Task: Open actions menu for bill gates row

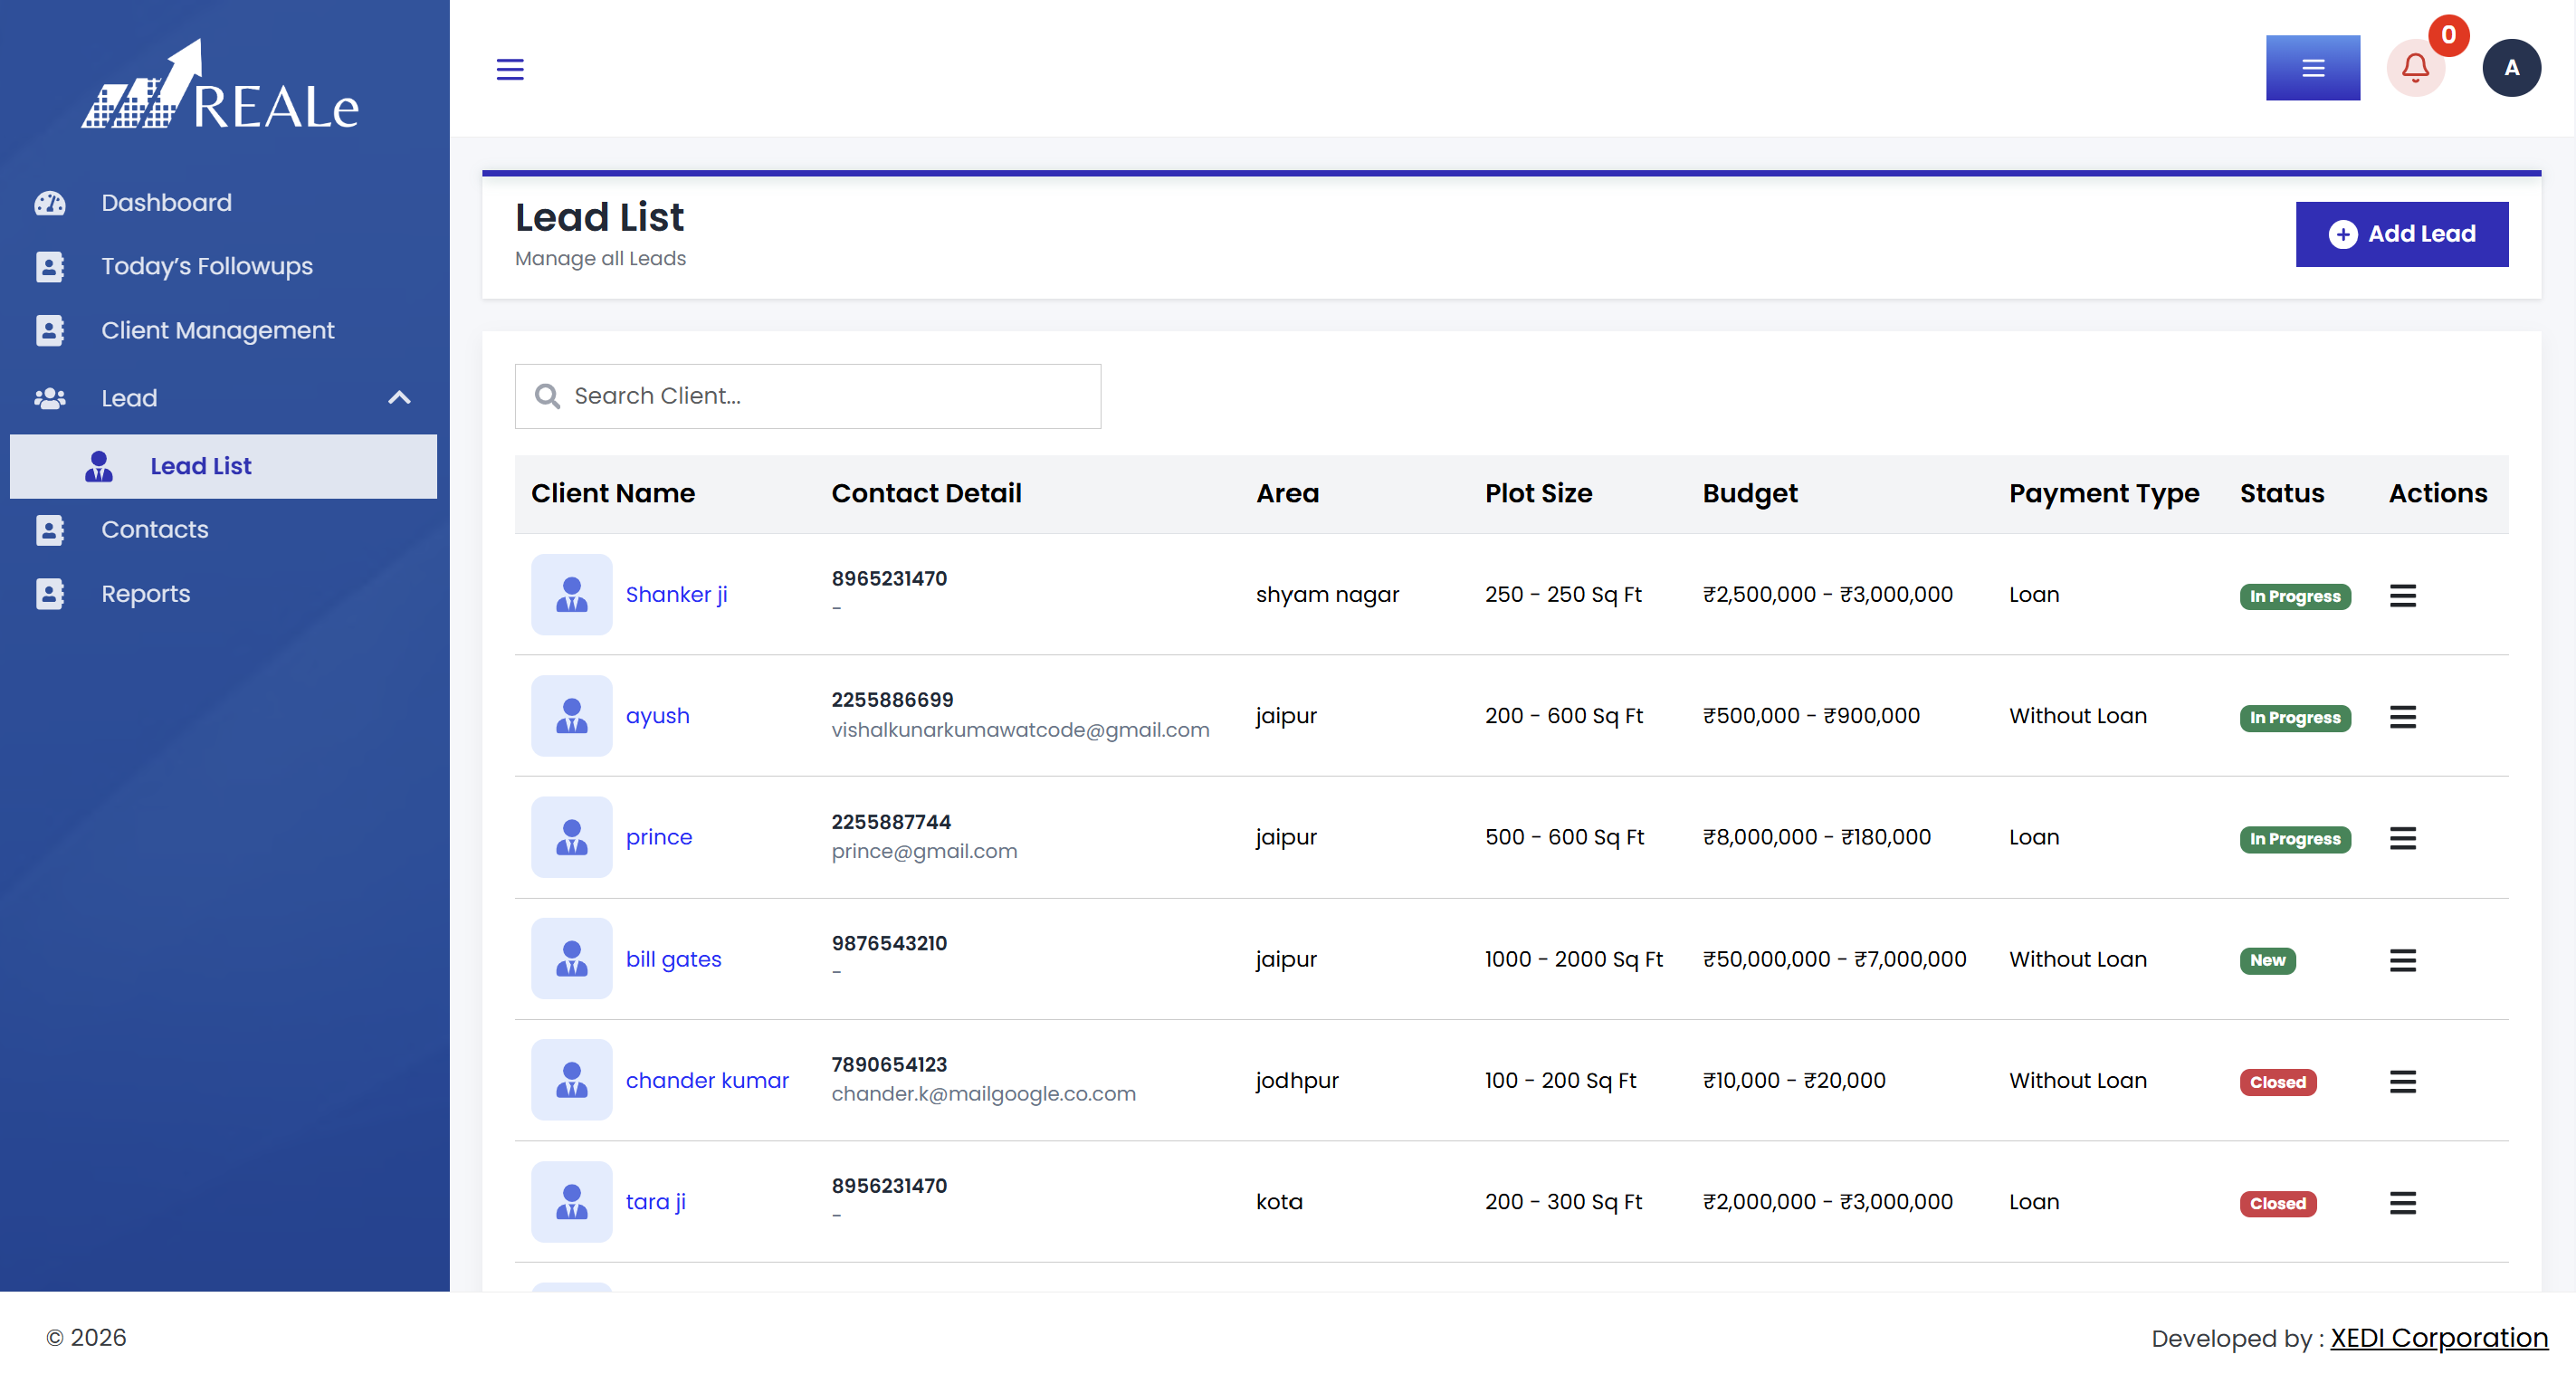Action: tap(2402, 960)
